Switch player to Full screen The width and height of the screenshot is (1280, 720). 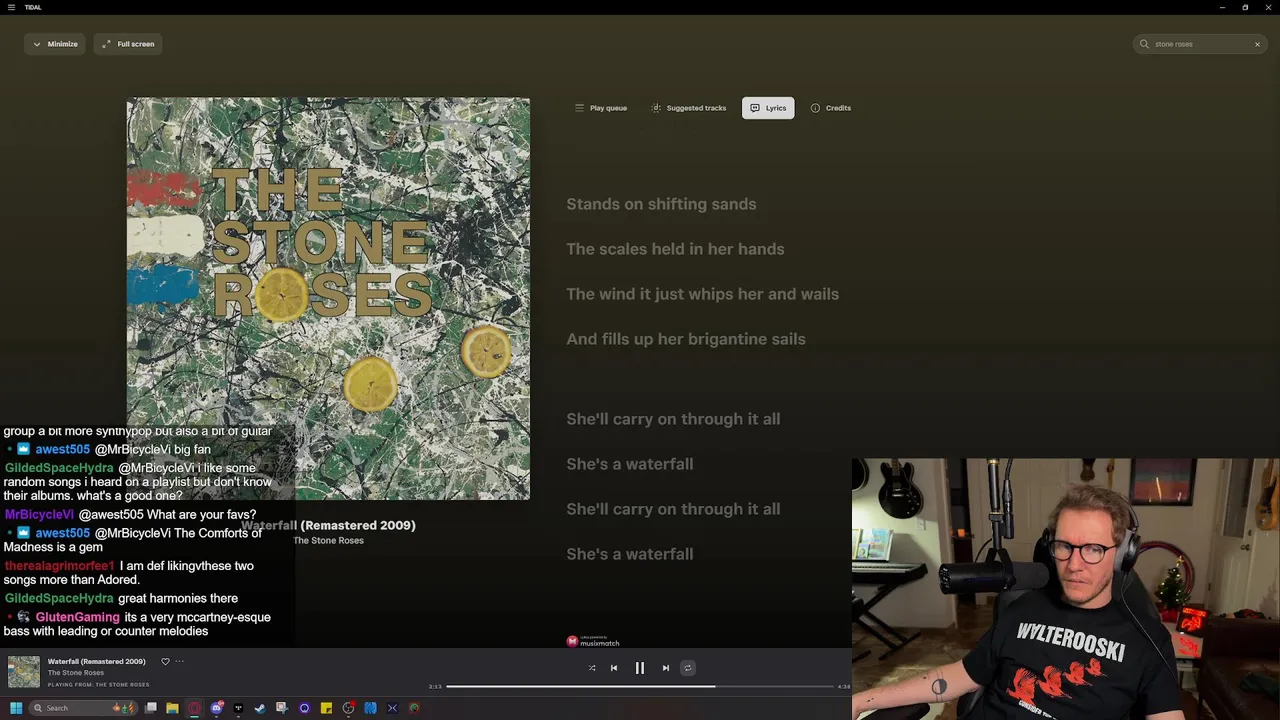click(128, 44)
